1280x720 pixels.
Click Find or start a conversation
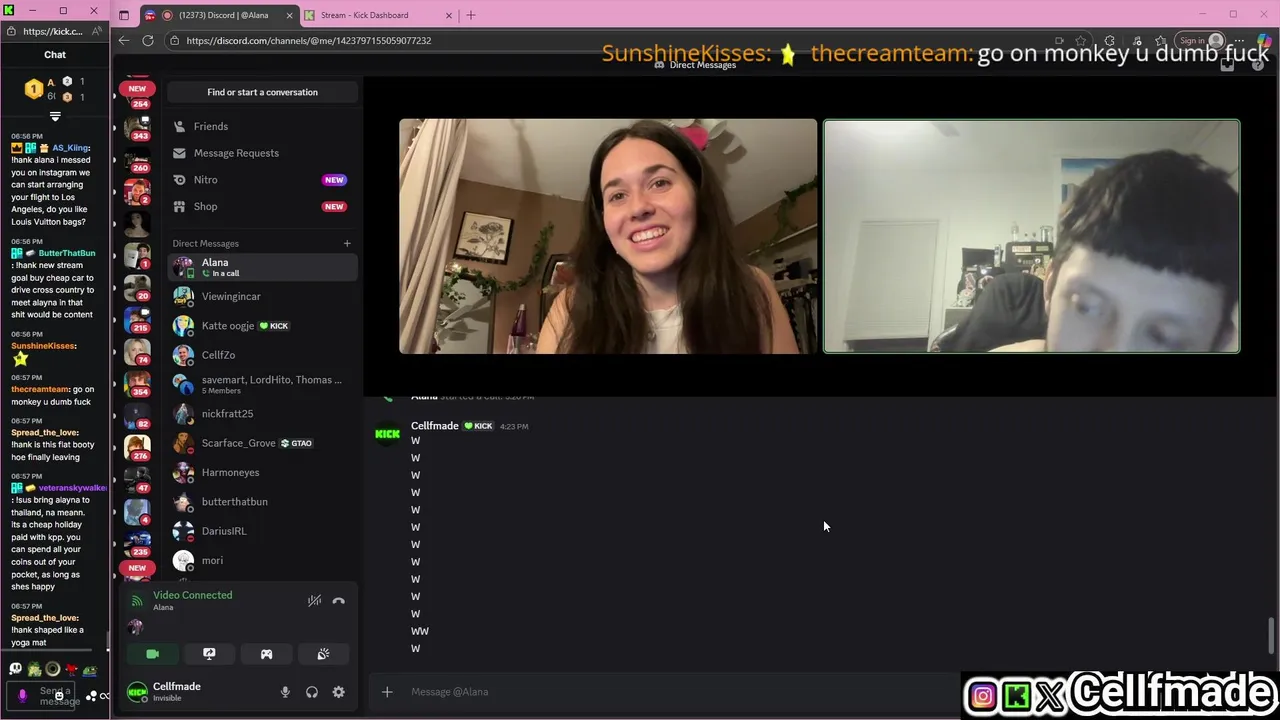pos(263,92)
